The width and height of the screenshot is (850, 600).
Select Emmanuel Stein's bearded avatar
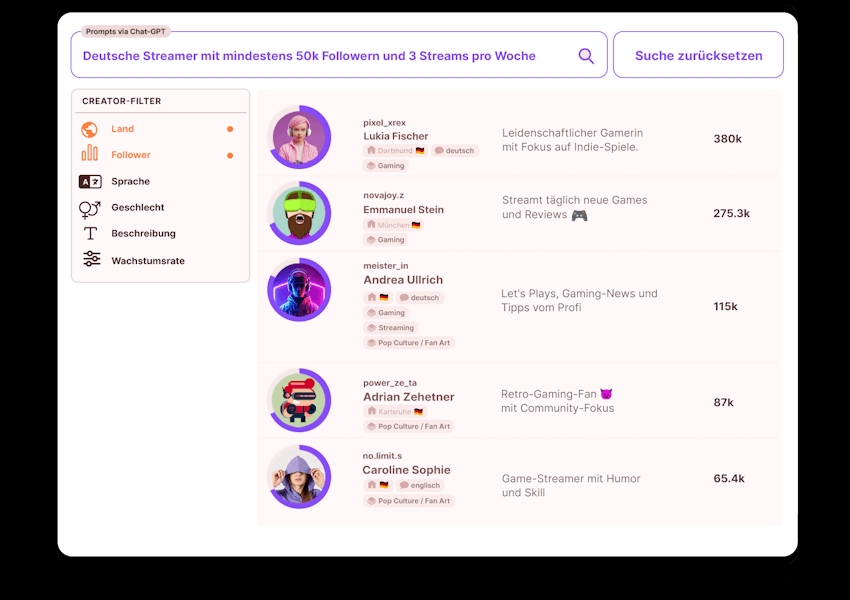point(299,213)
